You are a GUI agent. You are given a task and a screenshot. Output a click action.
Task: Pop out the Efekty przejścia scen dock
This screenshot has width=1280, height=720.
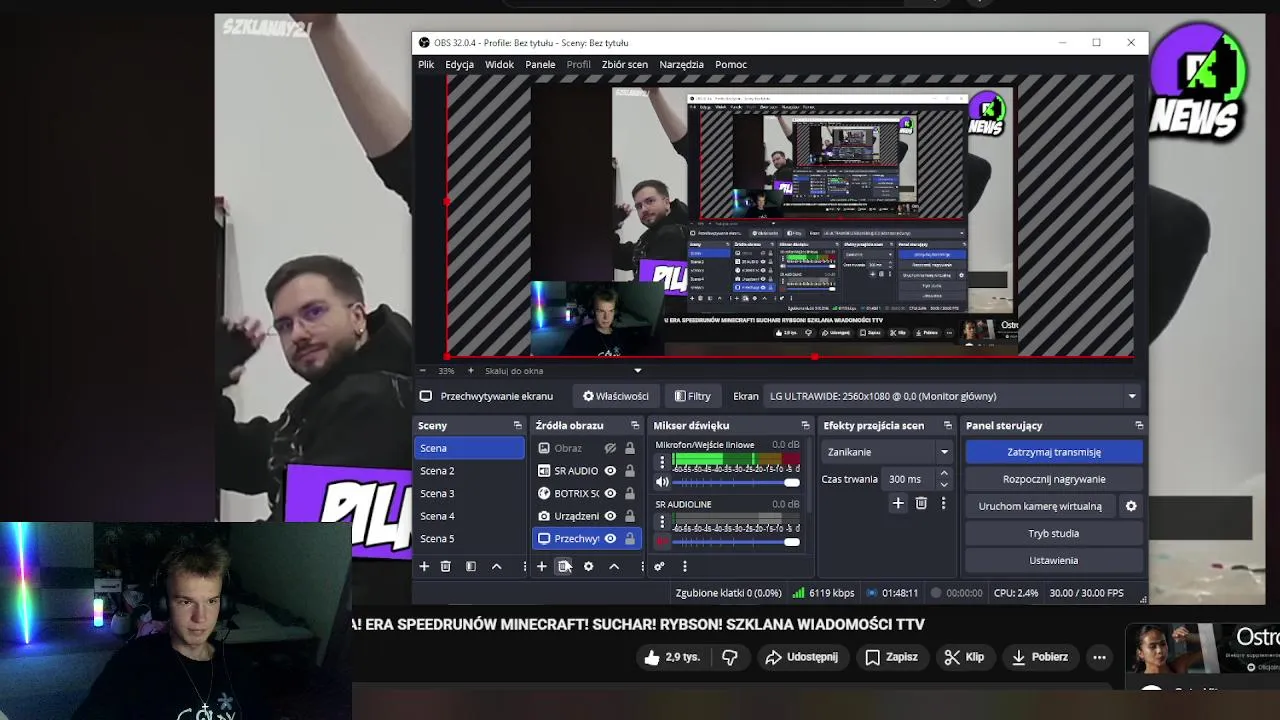click(947, 425)
